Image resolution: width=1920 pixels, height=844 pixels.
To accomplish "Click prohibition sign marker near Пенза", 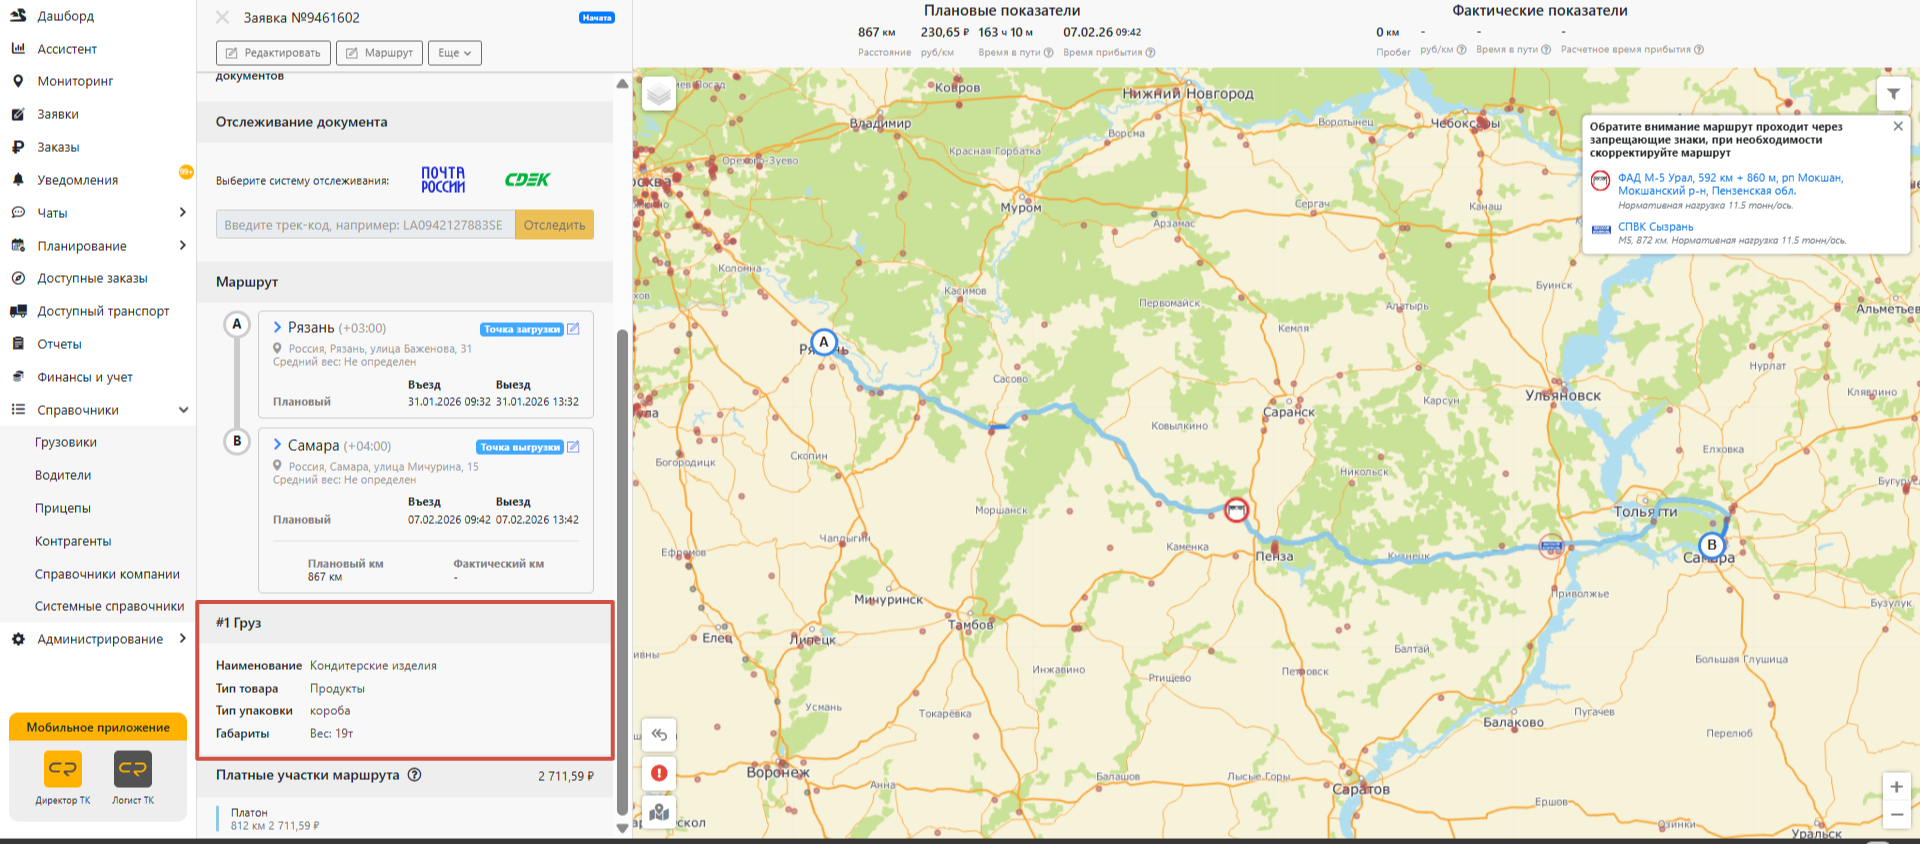I will point(1237,510).
